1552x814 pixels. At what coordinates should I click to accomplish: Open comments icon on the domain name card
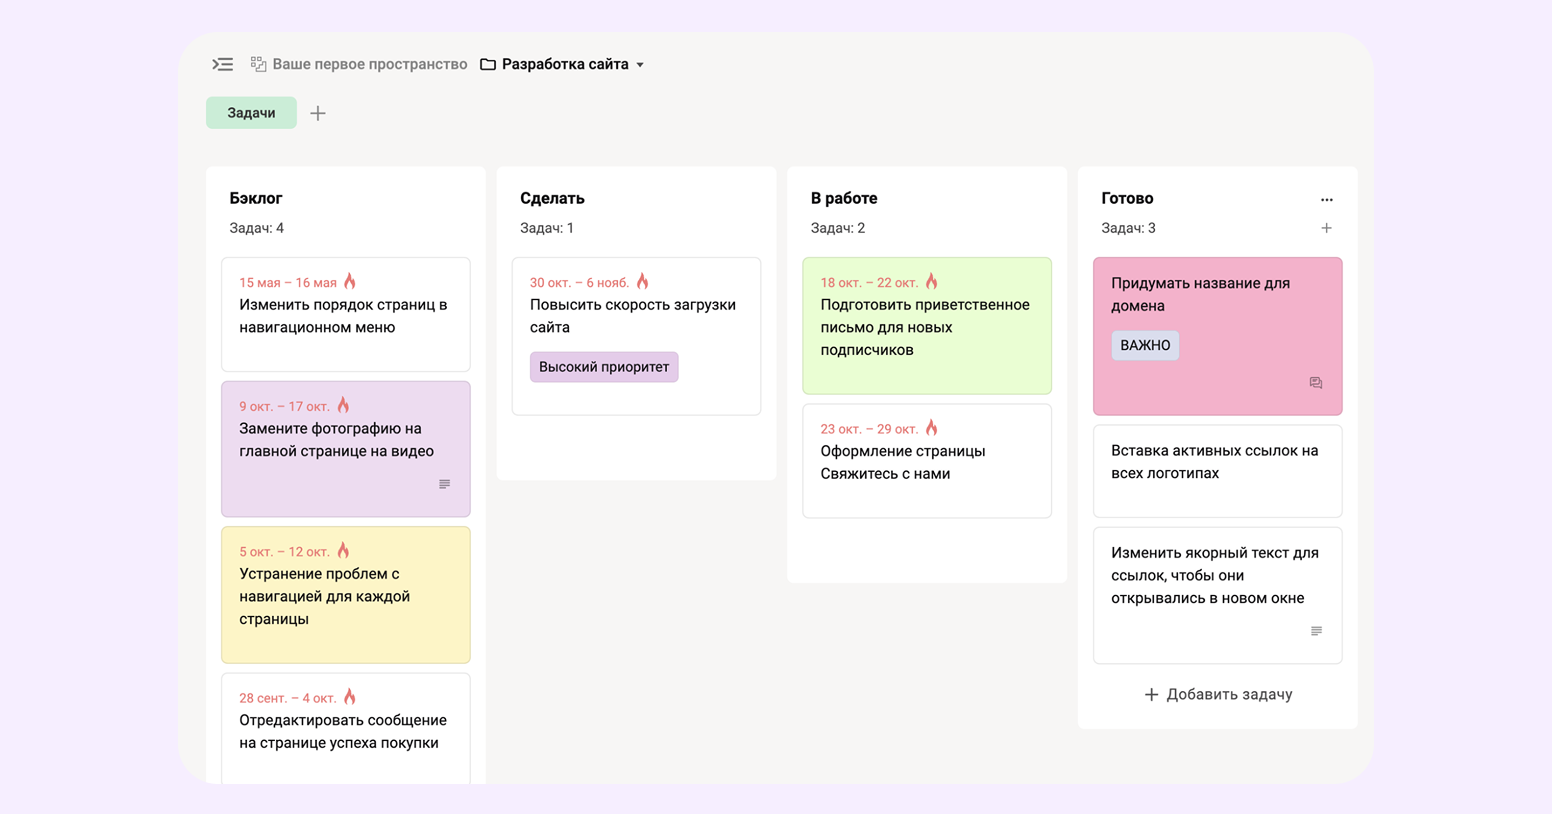point(1316,383)
